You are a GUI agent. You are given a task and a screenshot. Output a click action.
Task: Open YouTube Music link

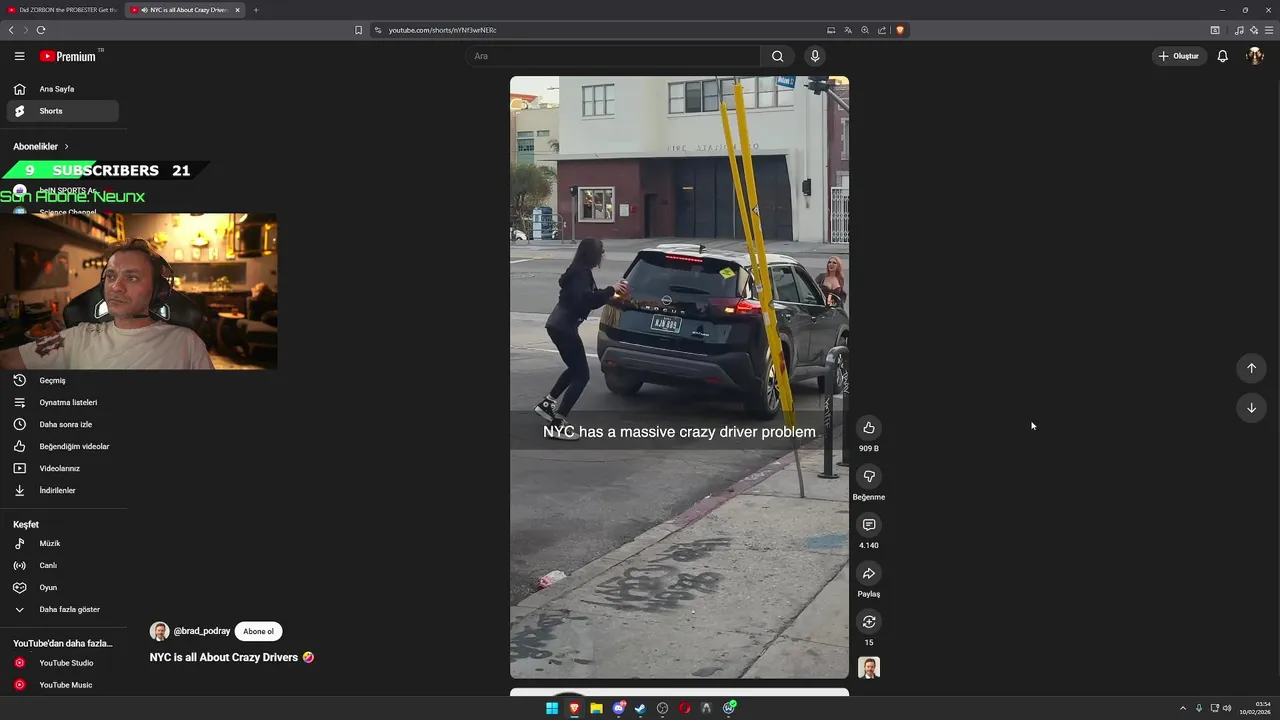[x=63, y=685]
